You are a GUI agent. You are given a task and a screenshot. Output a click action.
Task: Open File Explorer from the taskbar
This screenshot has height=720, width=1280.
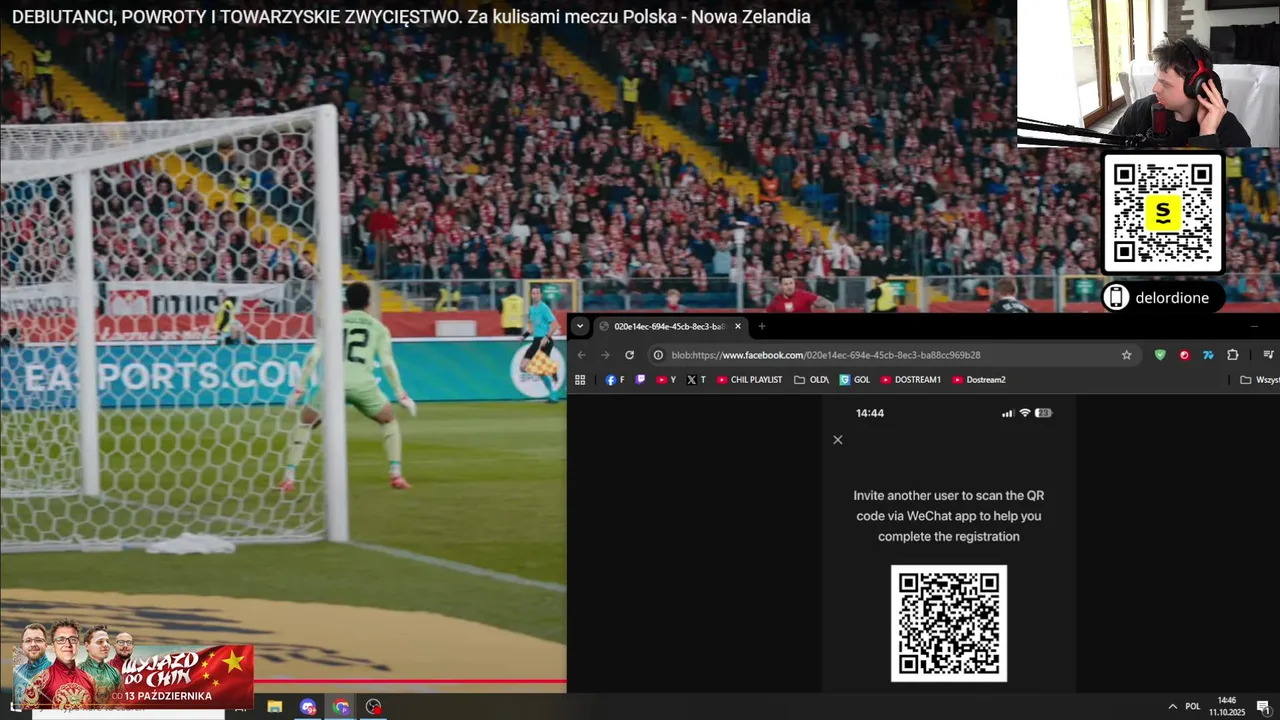[x=274, y=707]
